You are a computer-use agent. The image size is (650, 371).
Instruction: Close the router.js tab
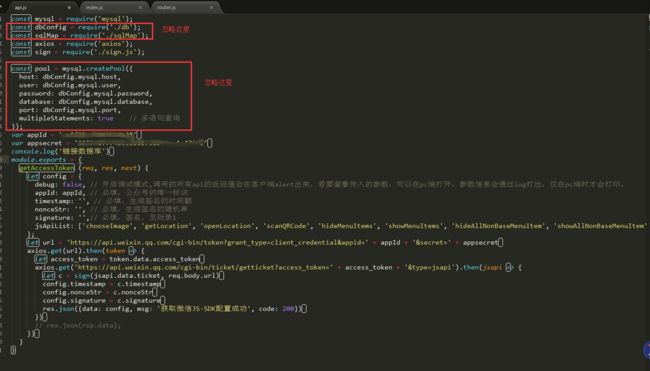211,7
